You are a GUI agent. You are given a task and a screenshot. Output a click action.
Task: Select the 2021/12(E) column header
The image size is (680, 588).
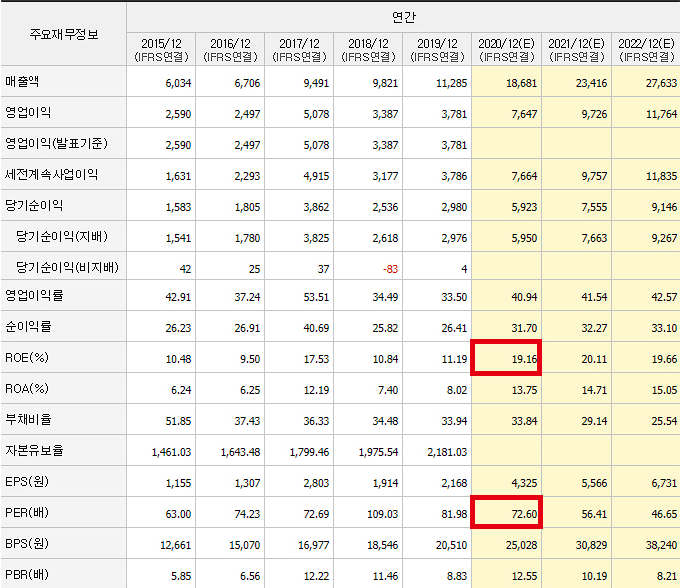[577, 50]
